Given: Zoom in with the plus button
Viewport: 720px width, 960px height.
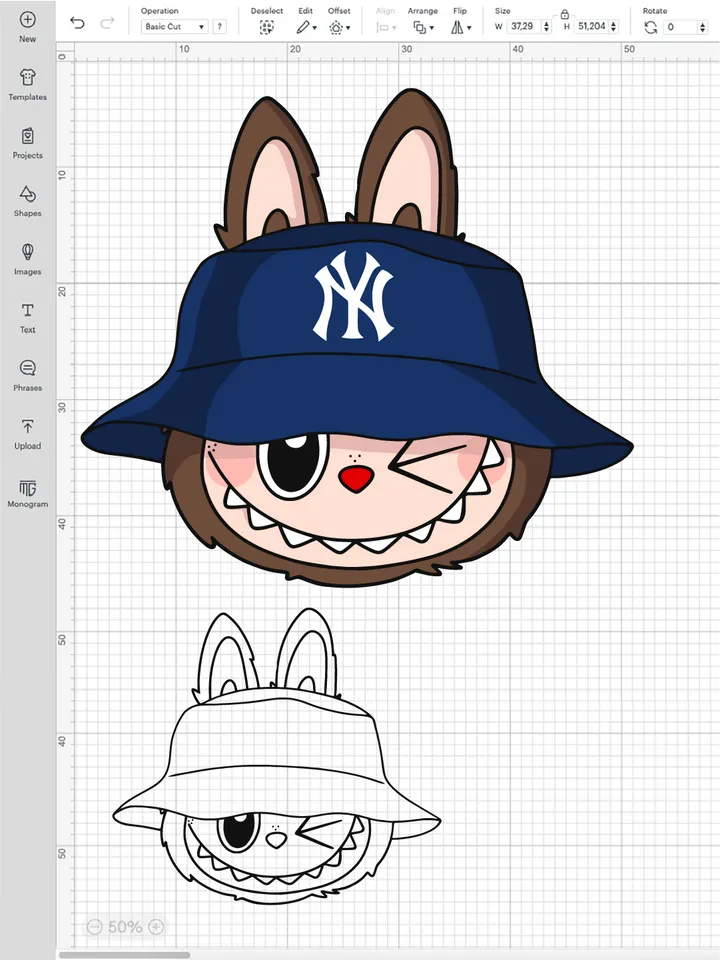Looking at the screenshot, I should [x=156, y=927].
